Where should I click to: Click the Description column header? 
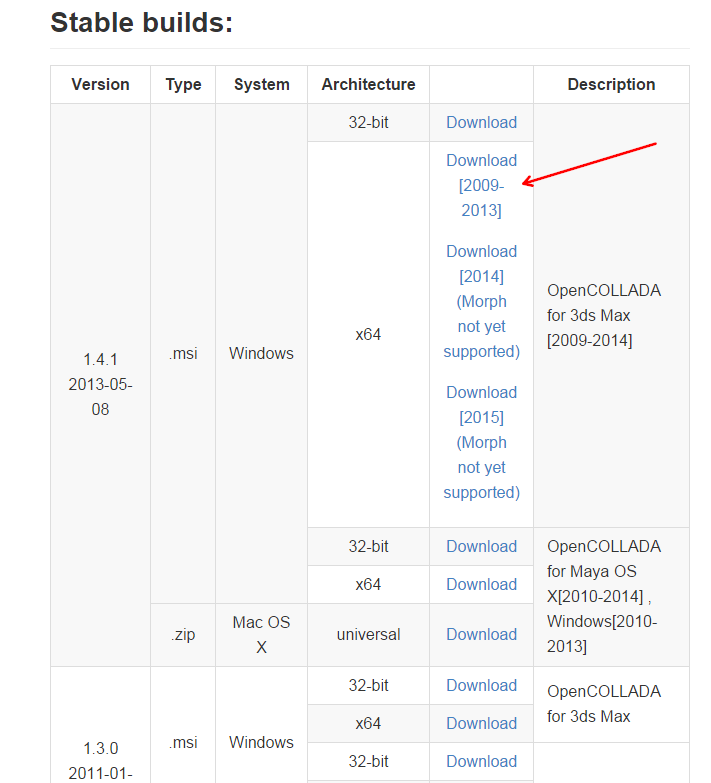pyautogui.click(x=611, y=85)
